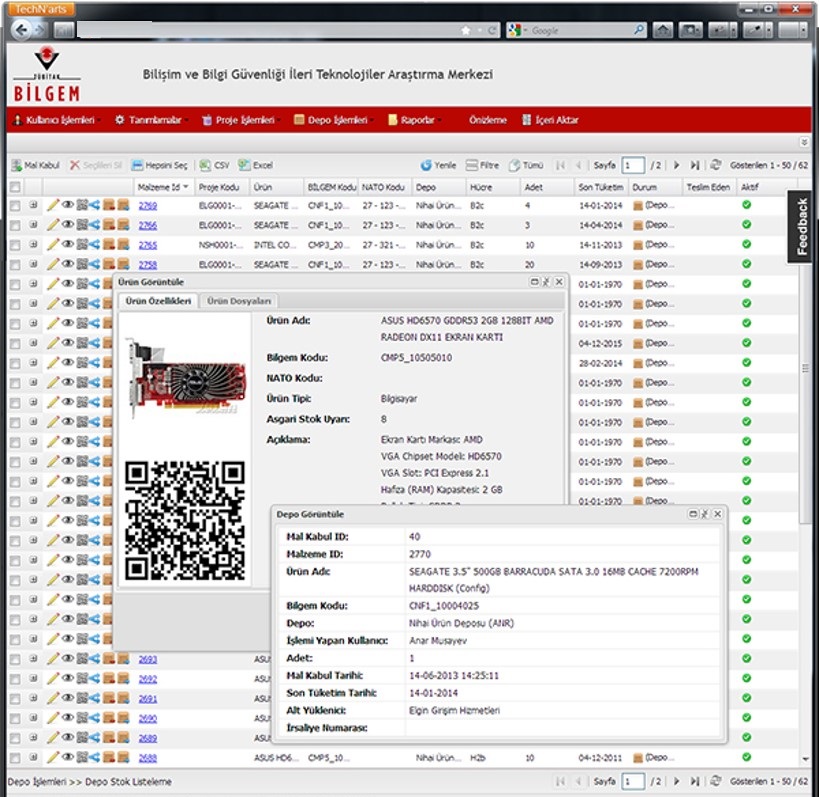The height and width of the screenshot is (797, 819).
Task: Check the checkbox for row 2766
Action: pyautogui.click(x=15, y=226)
